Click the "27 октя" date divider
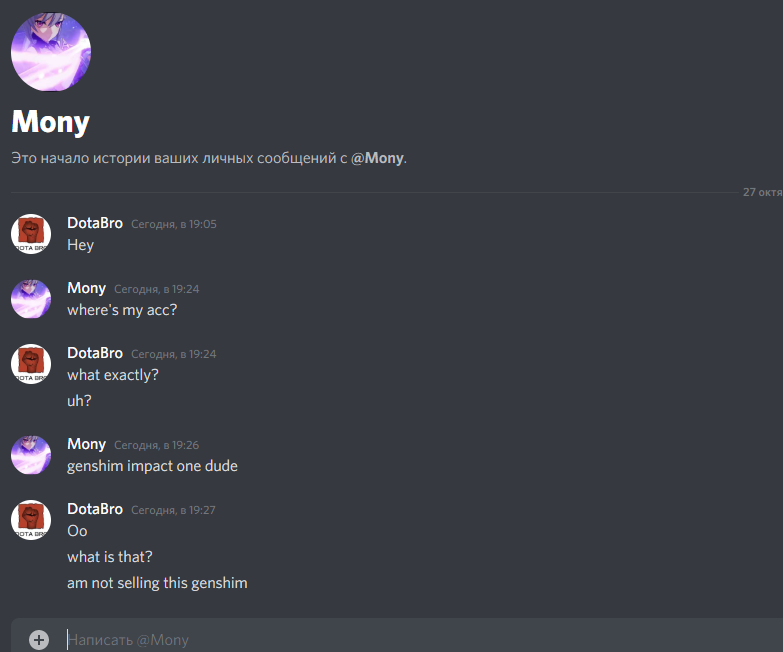This screenshot has height=652, width=783. click(762, 192)
